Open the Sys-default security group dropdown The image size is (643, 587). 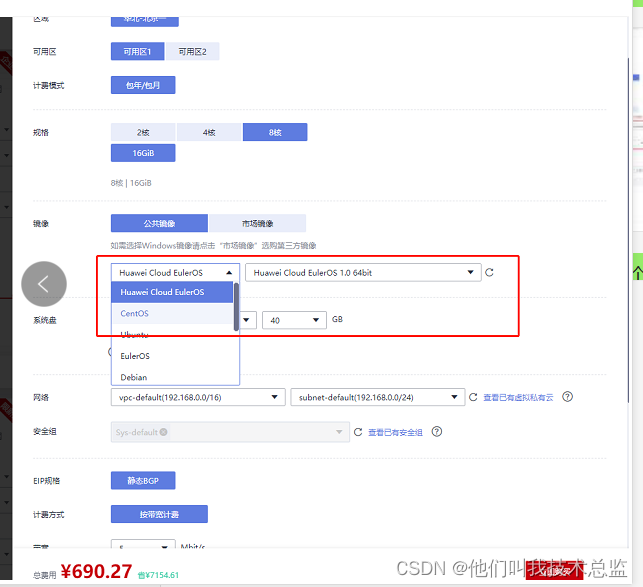[x=230, y=432]
